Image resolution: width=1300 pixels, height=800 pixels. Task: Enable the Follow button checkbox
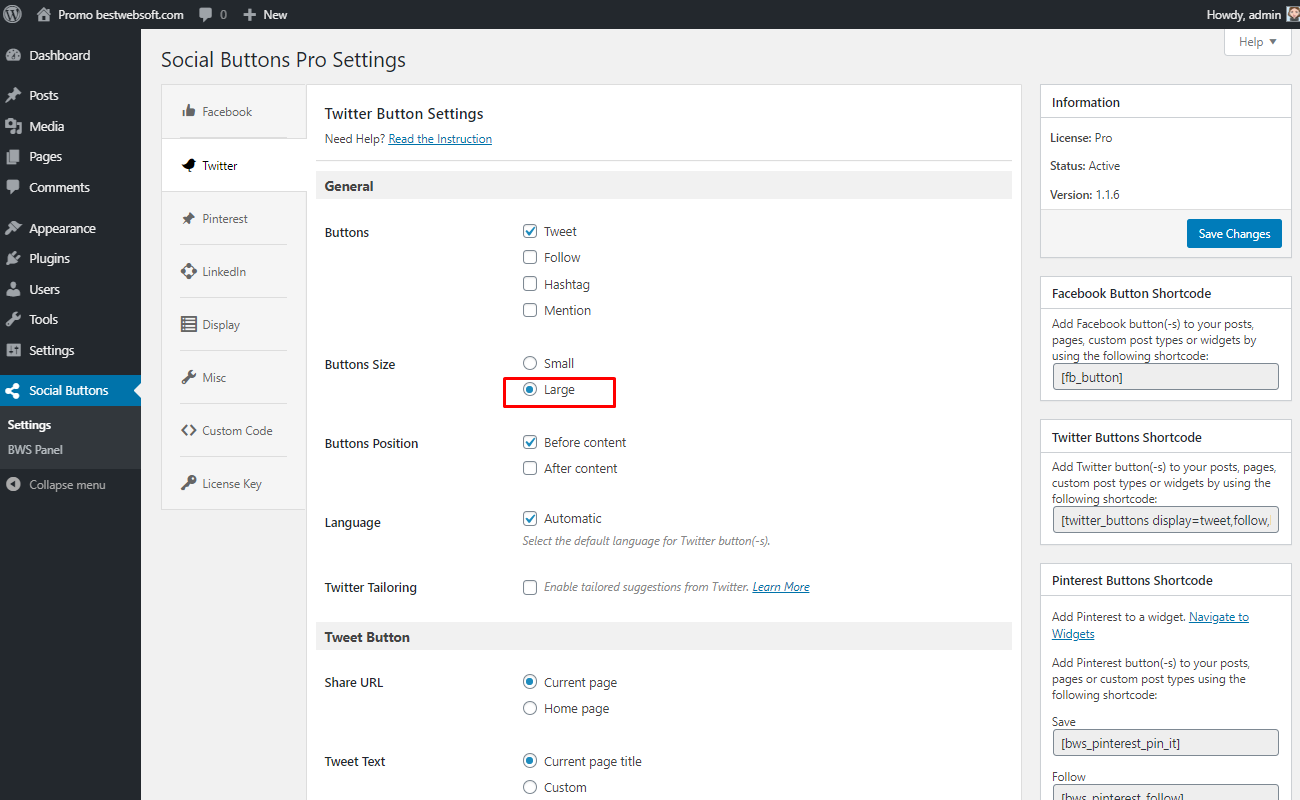(530, 257)
